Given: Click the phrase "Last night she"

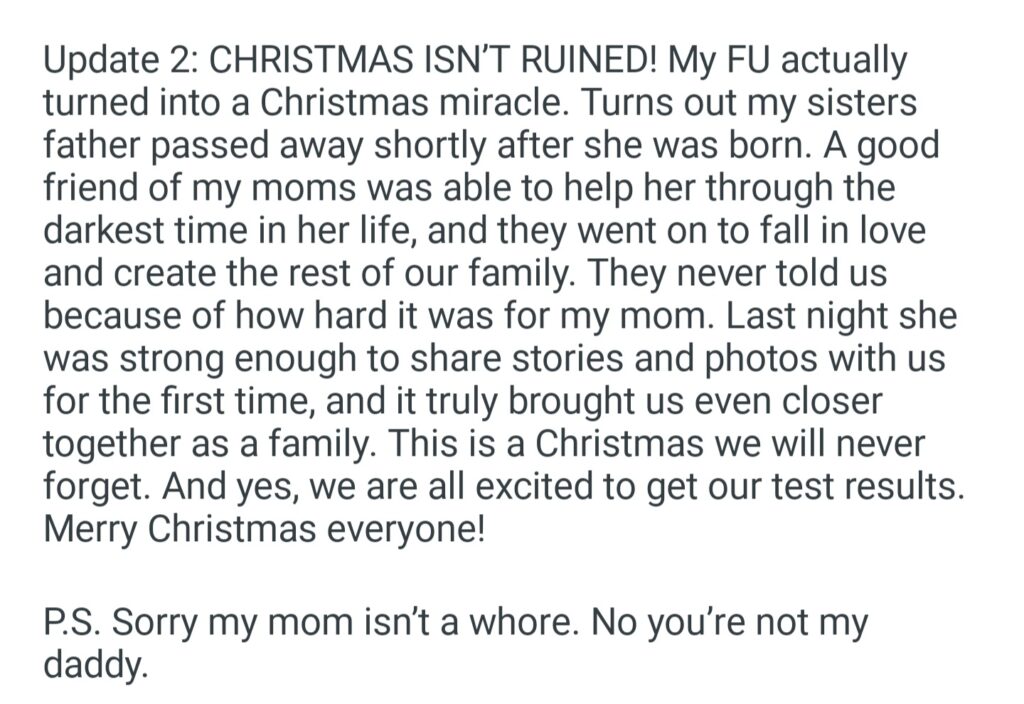Looking at the screenshot, I should tap(842, 318).
